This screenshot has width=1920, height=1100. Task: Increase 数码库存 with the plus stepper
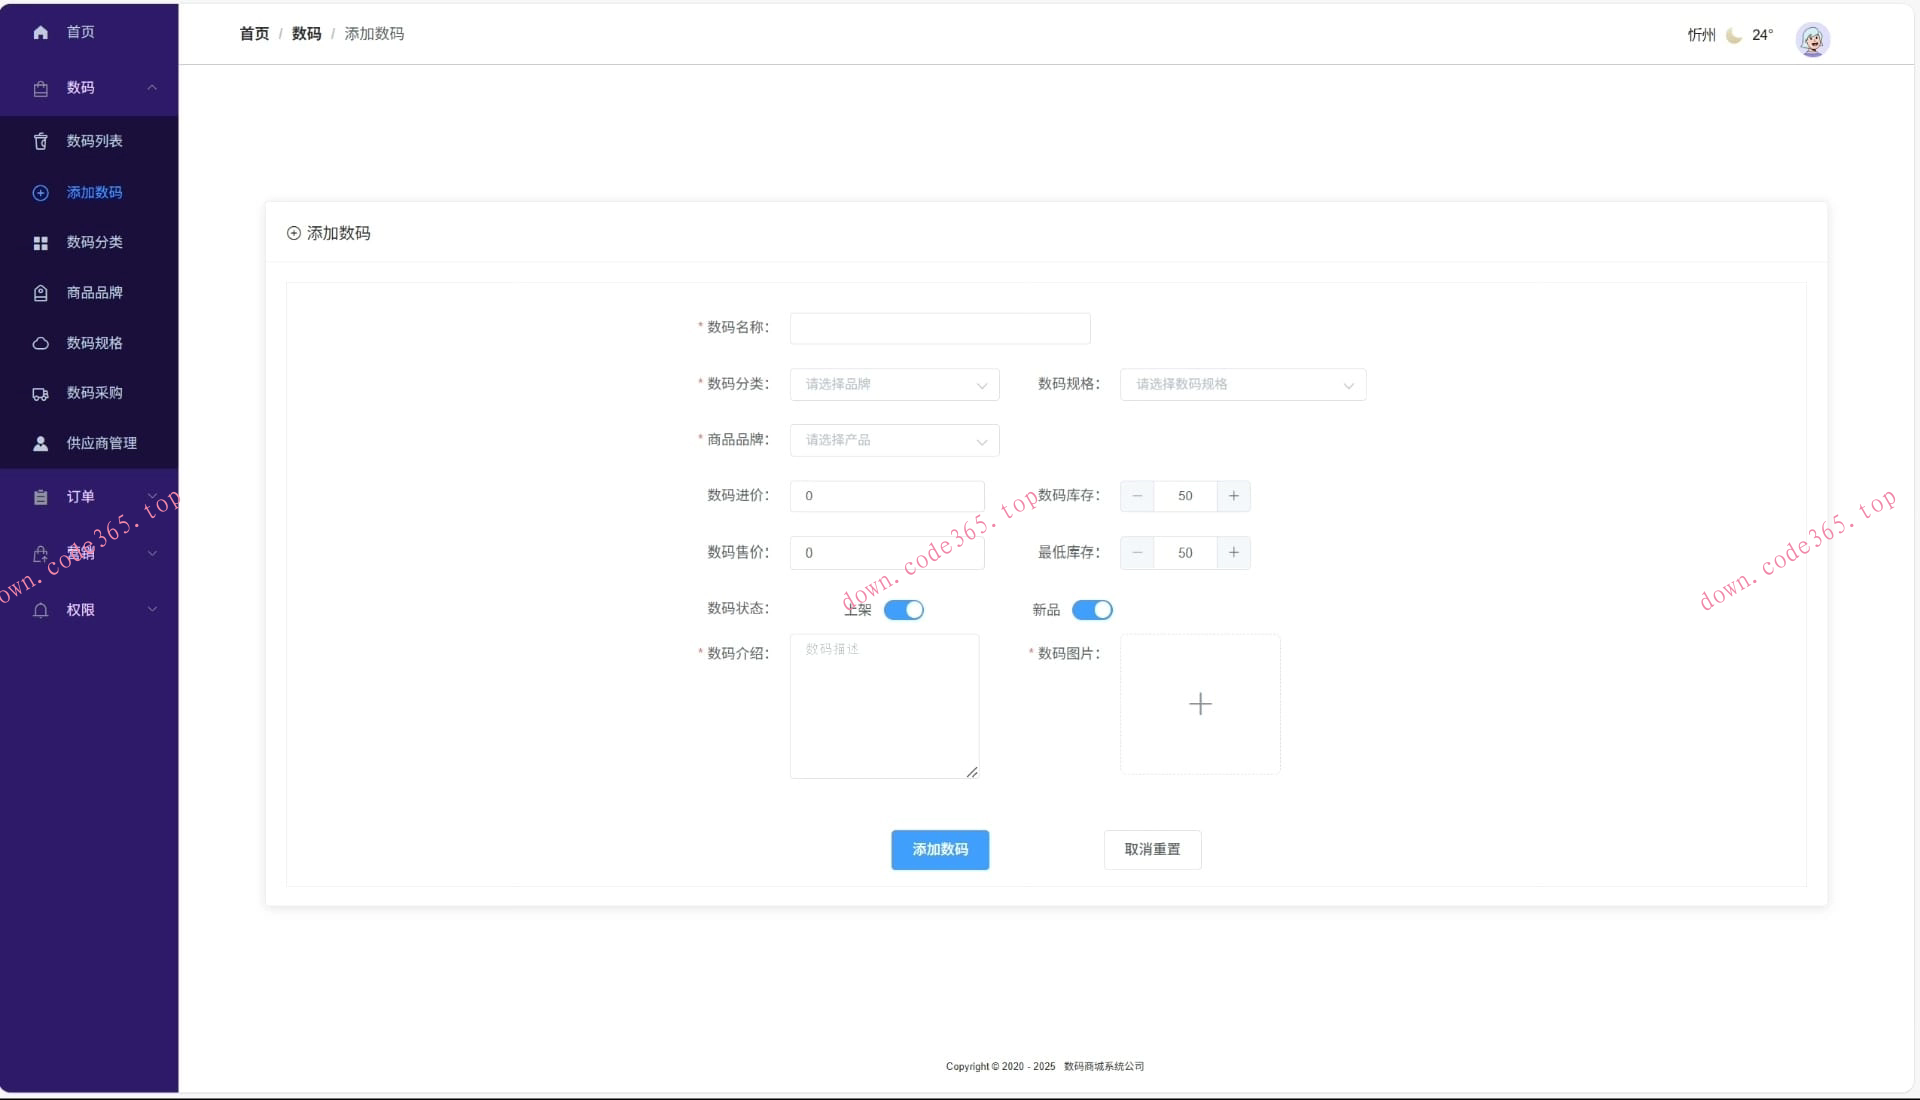point(1233,497)
